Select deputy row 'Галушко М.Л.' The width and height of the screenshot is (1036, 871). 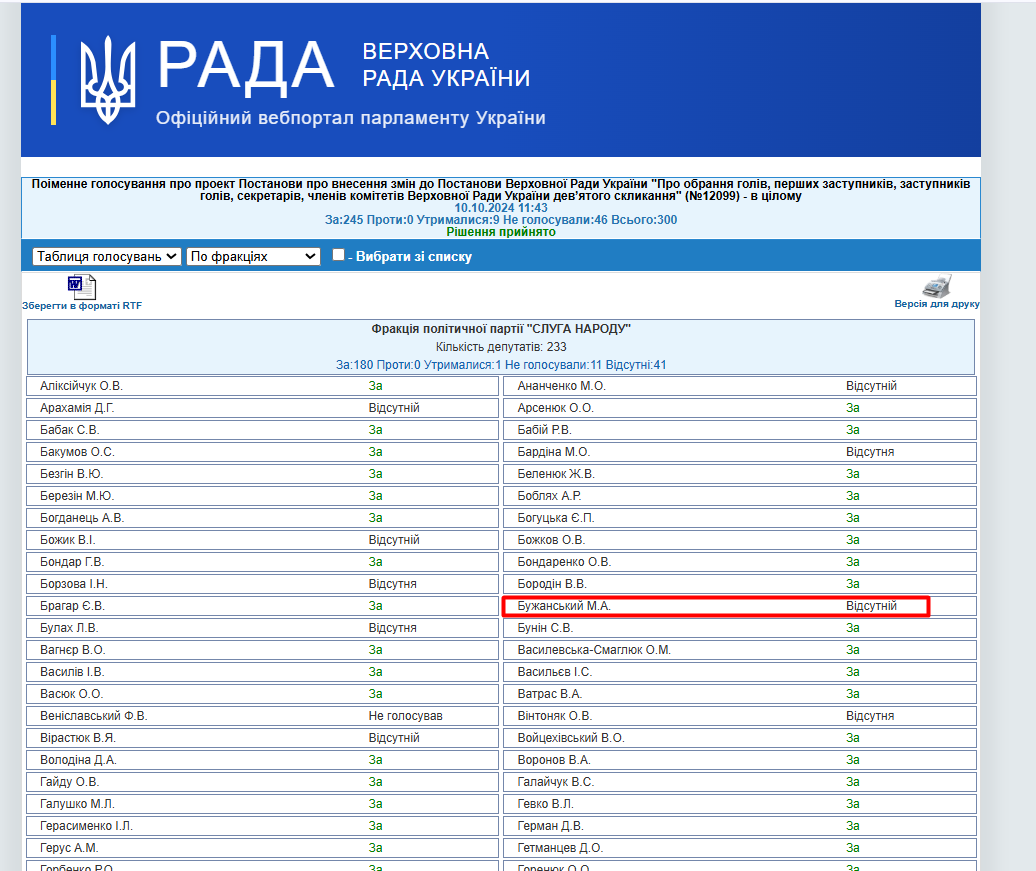coord(262,804)
